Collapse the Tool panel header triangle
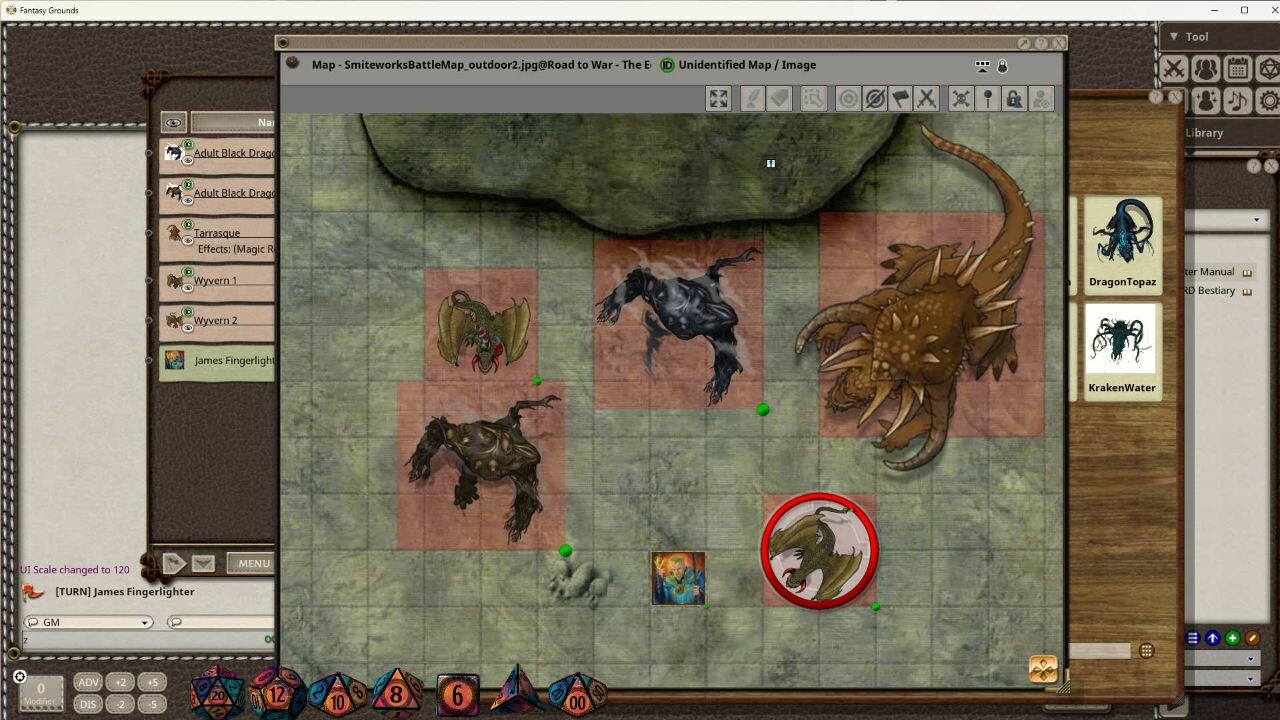The width and height of the screenshot is (1280, 720). click(1174, 36)
